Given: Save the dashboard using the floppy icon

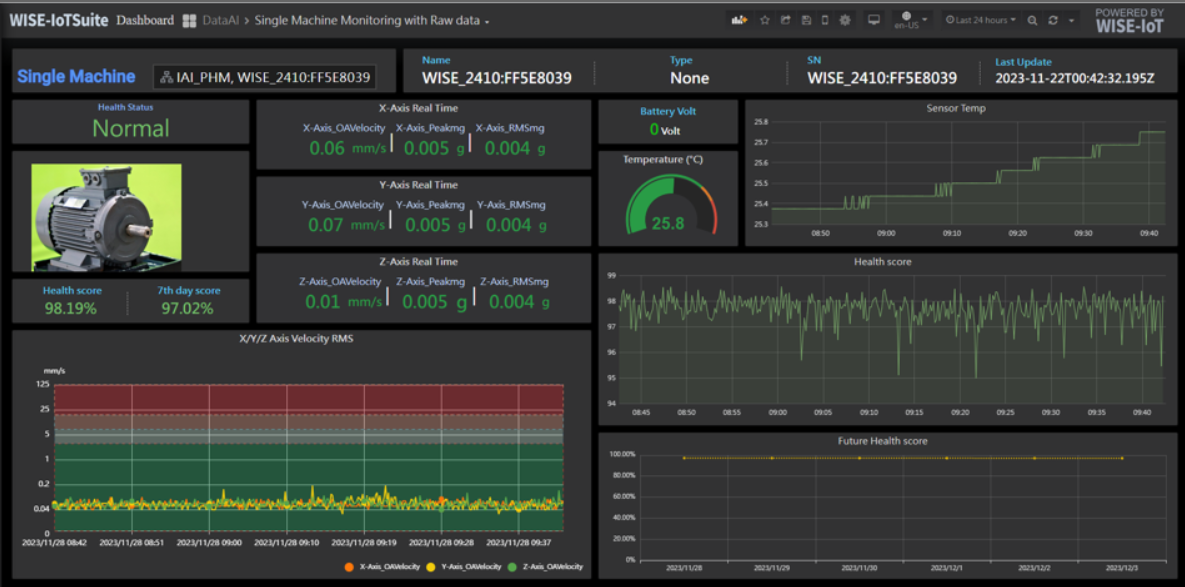Looking at the screenshot, I should (806, 19).
